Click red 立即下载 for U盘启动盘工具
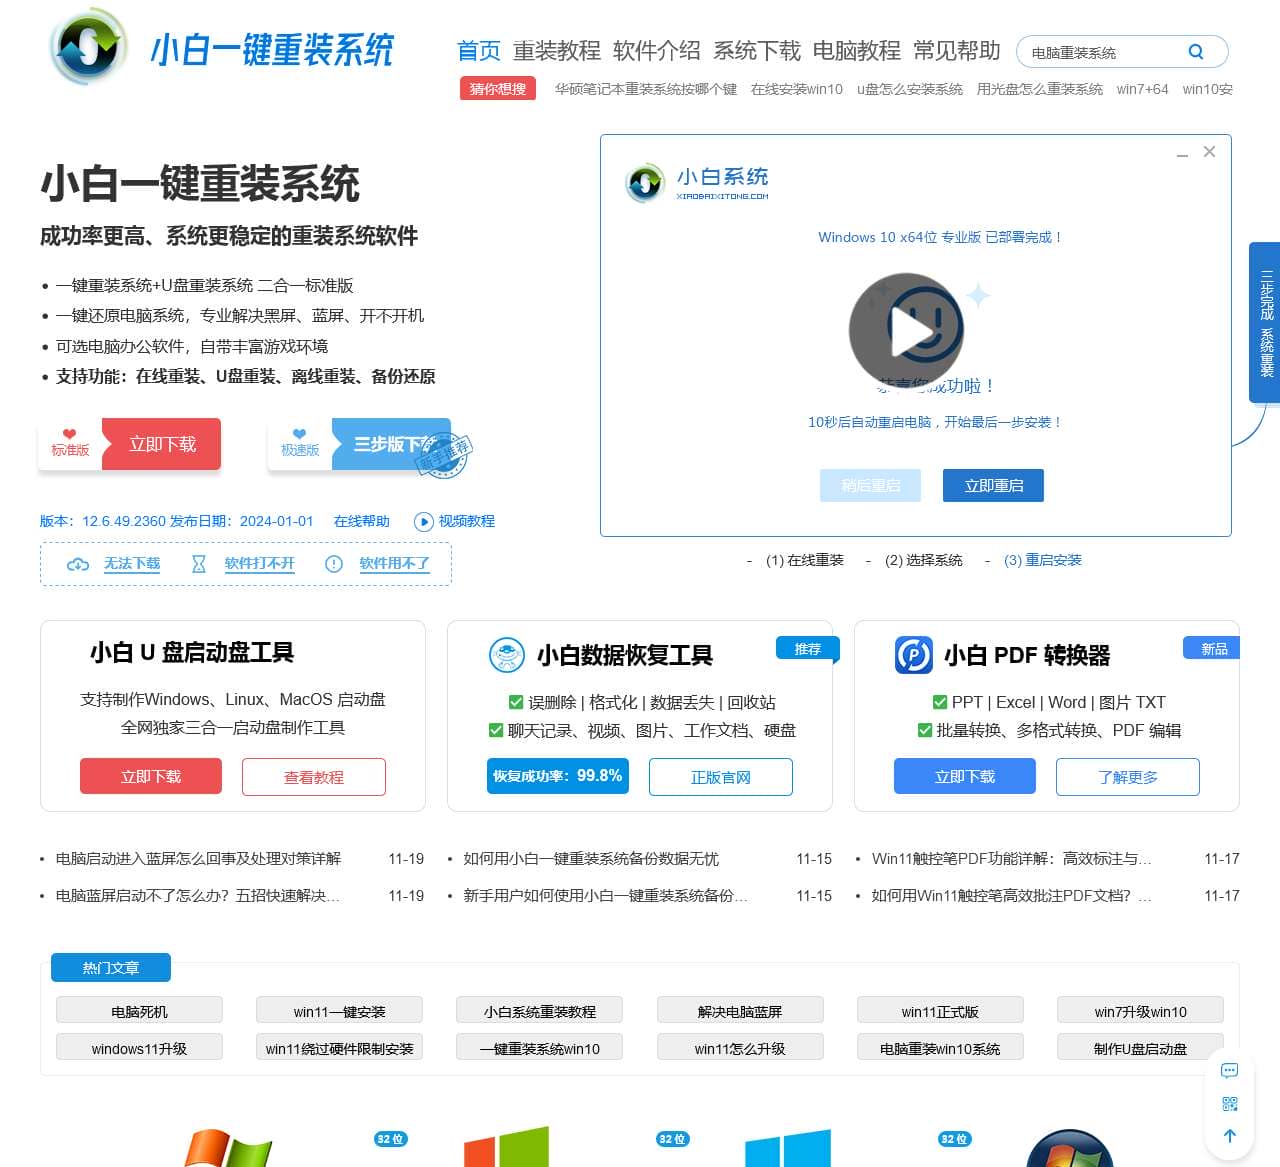This screenshot has height=1167, width=1280. coord(151,776)
